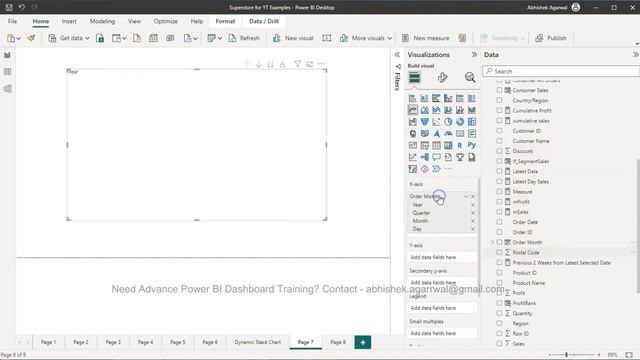Viewport: 640px width, 360px height.
Task: Add a new page with plus button
Action: tap(363, 342)
